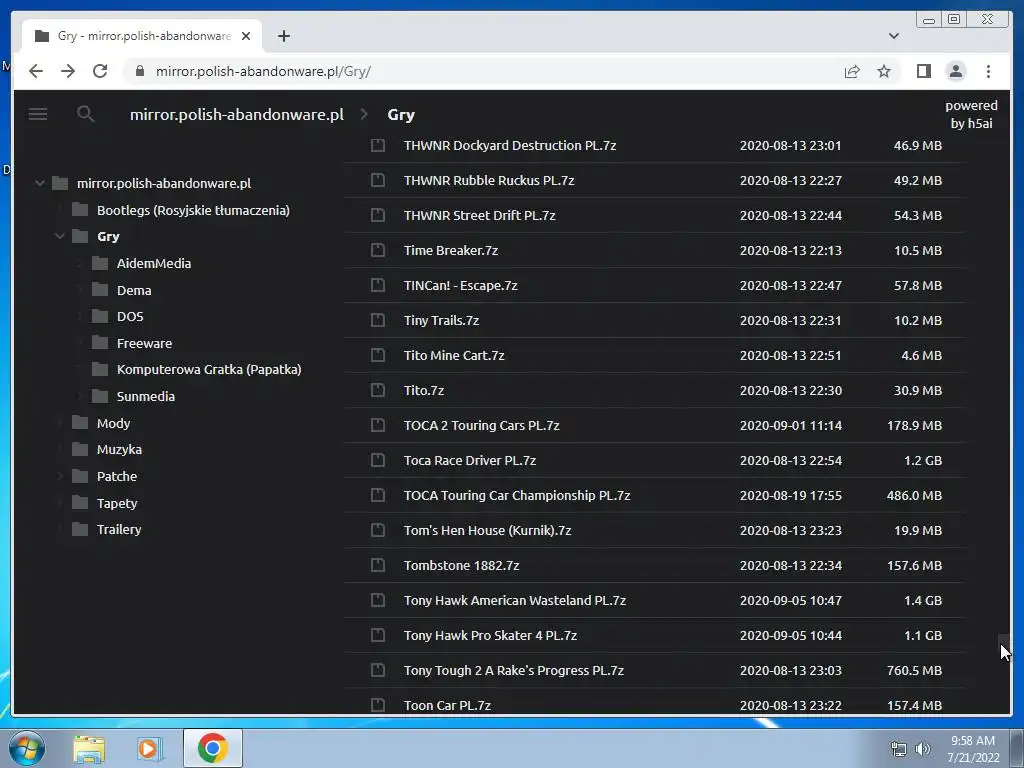
Task: Download TOCA 2 Touring Cars PL.7z
Action: click(x=481, y=425)
